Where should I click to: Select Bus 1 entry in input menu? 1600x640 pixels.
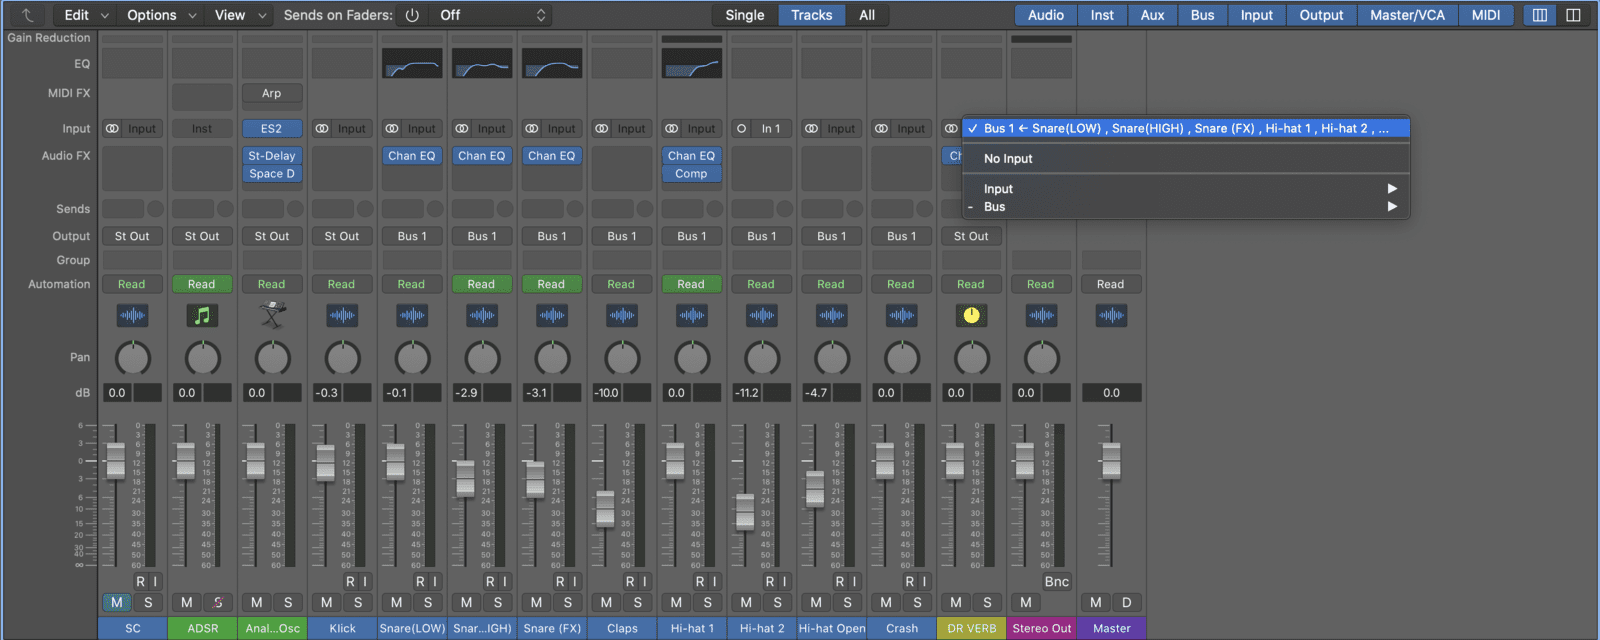click(x=1186, y=129)
